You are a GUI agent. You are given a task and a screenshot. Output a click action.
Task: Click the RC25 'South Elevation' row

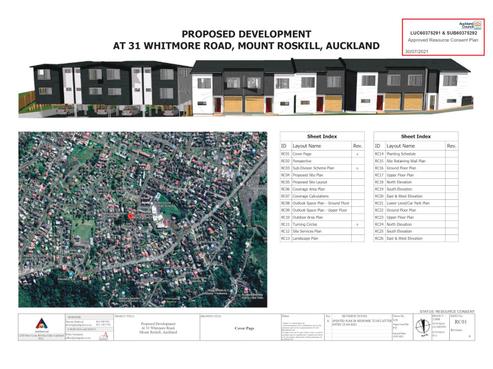click(416, 231)
